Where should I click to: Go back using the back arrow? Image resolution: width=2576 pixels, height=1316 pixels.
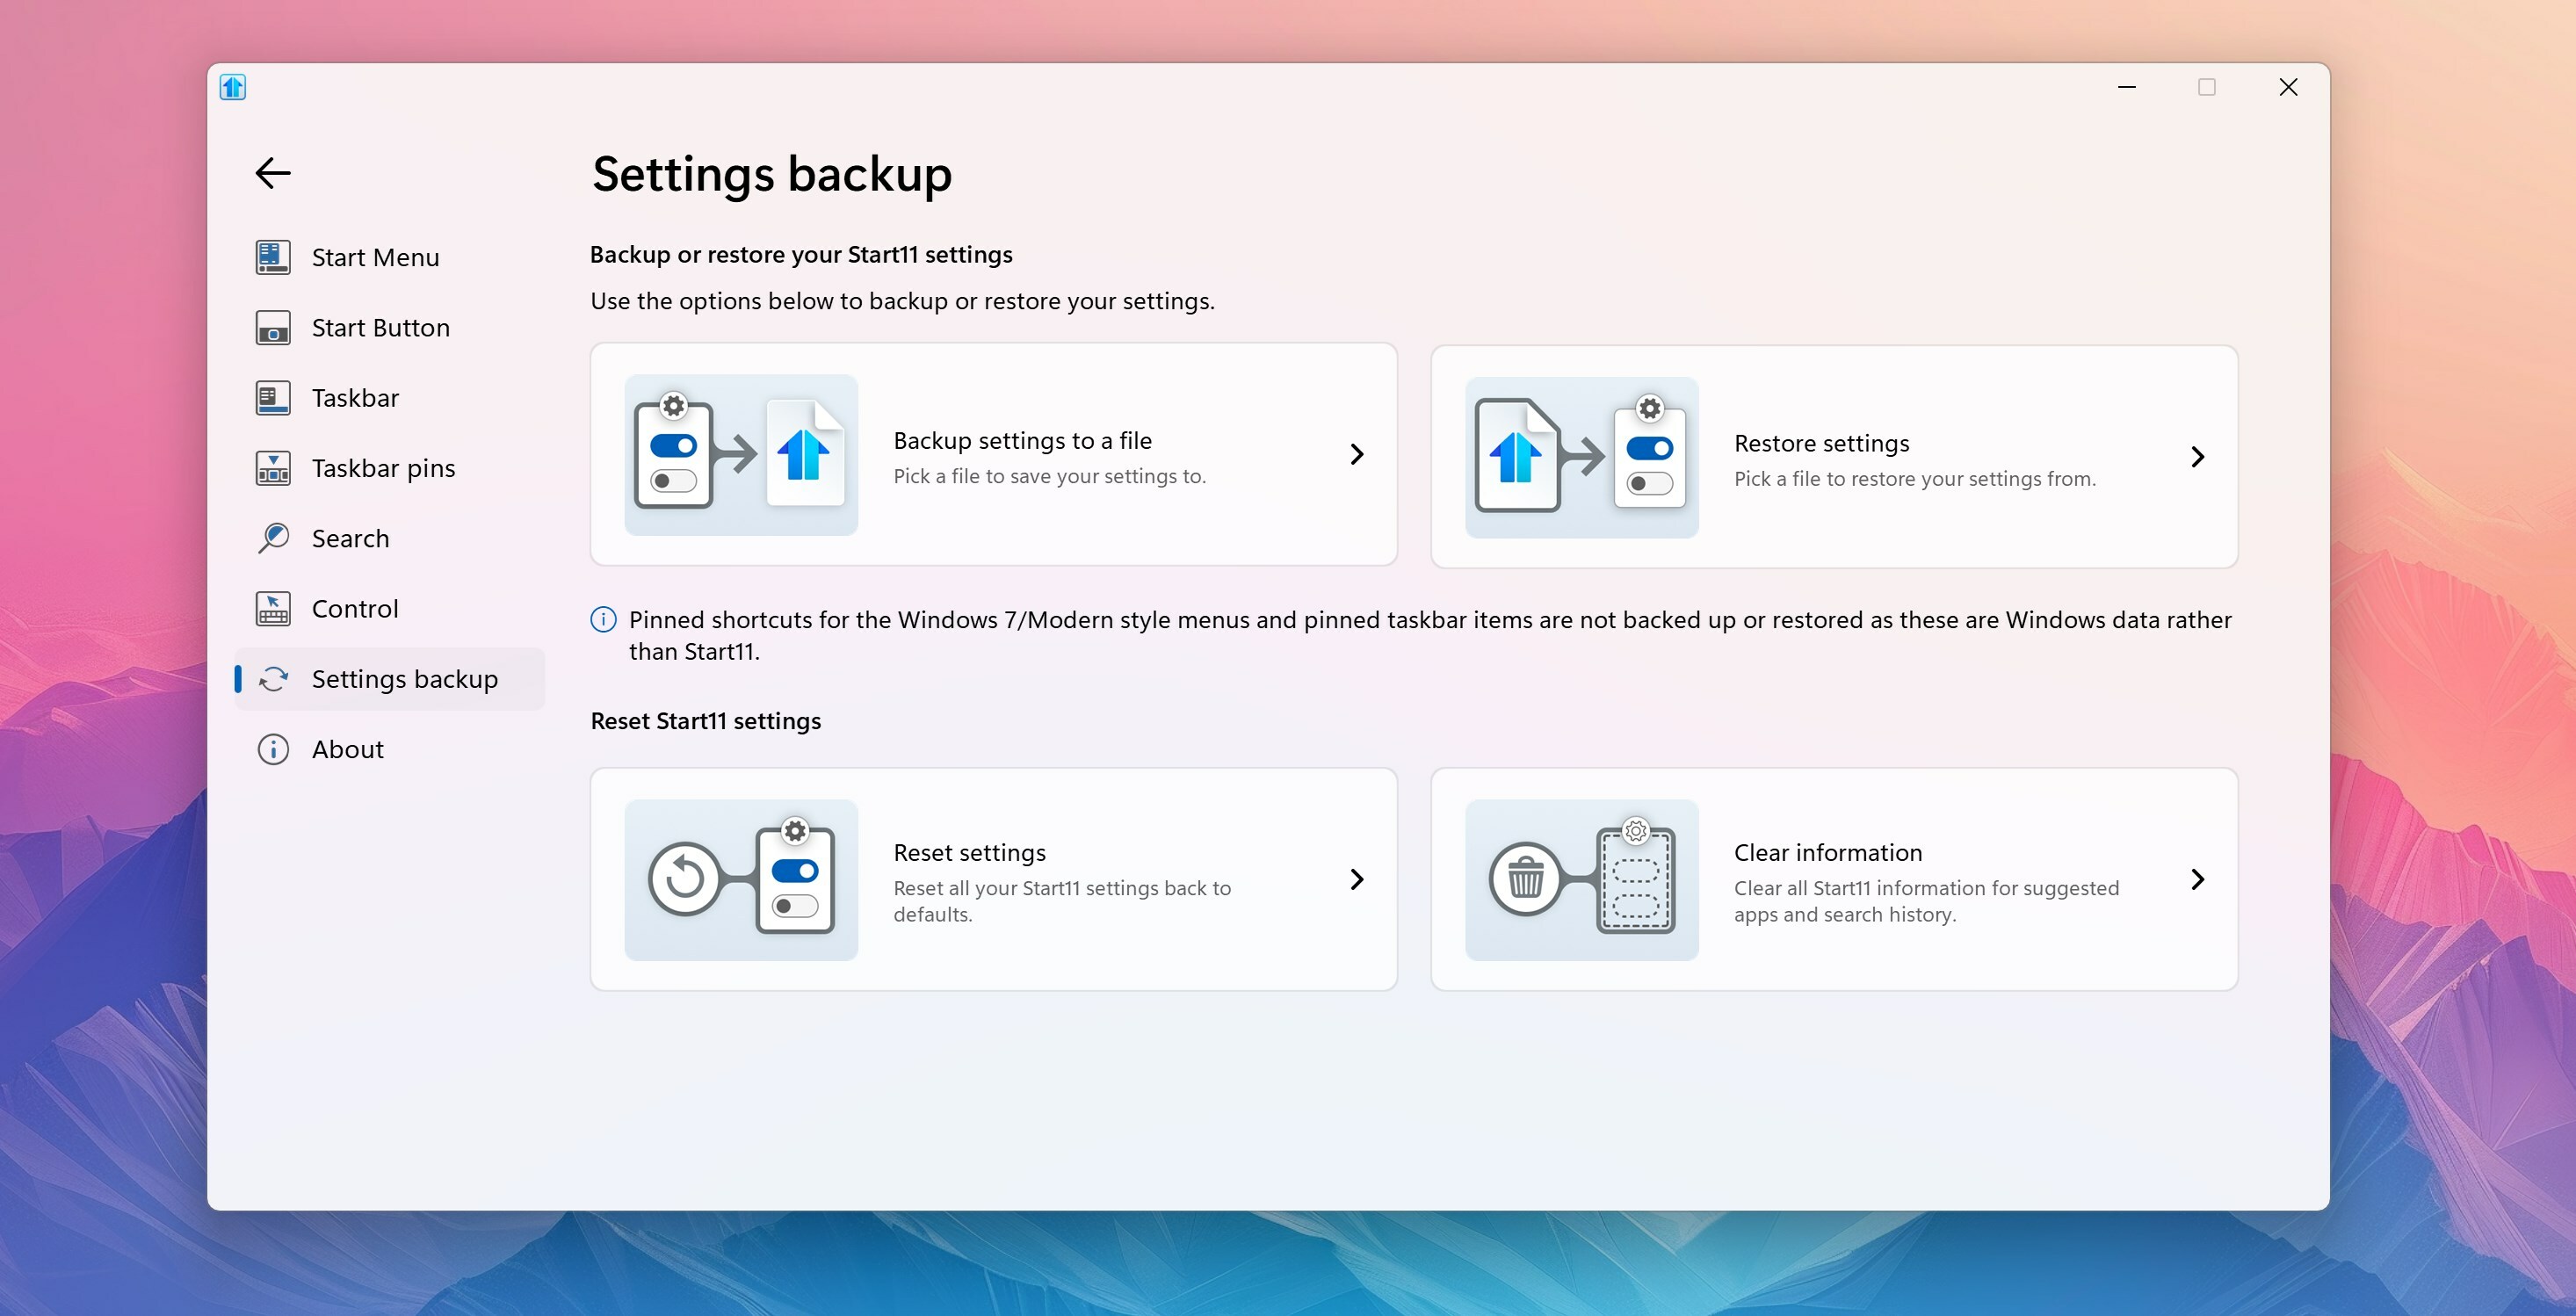click(x=273, y=173)
